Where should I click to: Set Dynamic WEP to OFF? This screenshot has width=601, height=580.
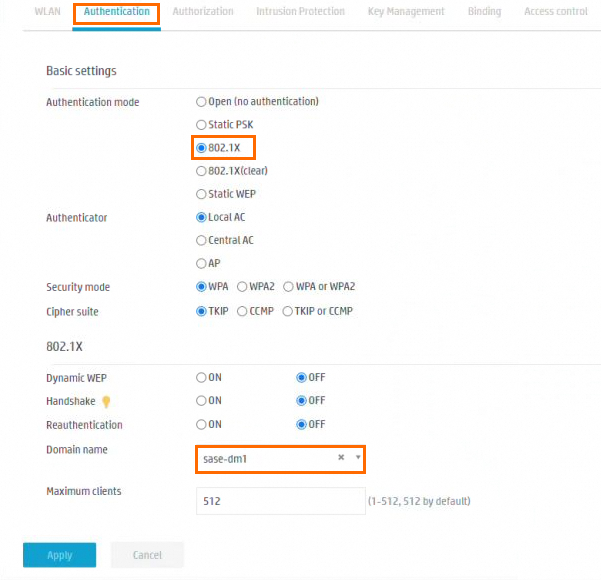coord(301,378)
